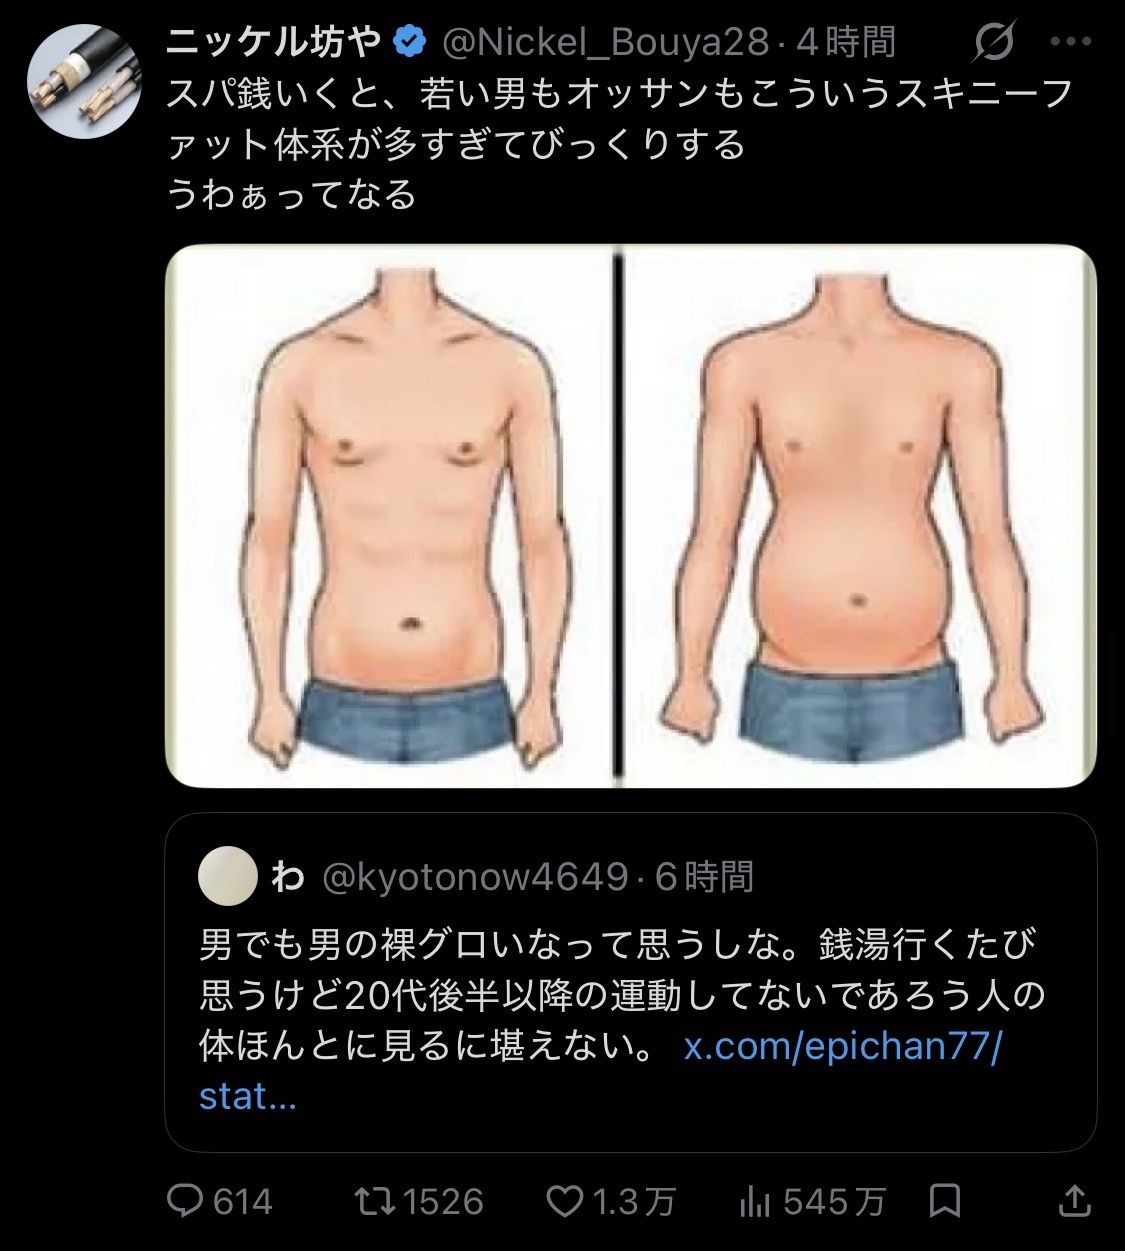Screen dimensions: 1125x1251
Task: Open the quoted tweet text body
Action: click(x=622, y=1020)
